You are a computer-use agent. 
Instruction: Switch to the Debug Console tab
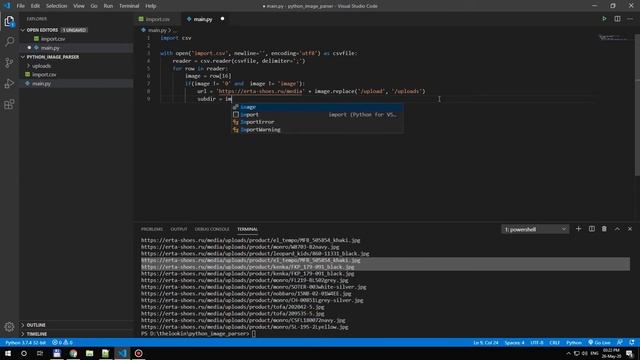[x=212, y=229]
